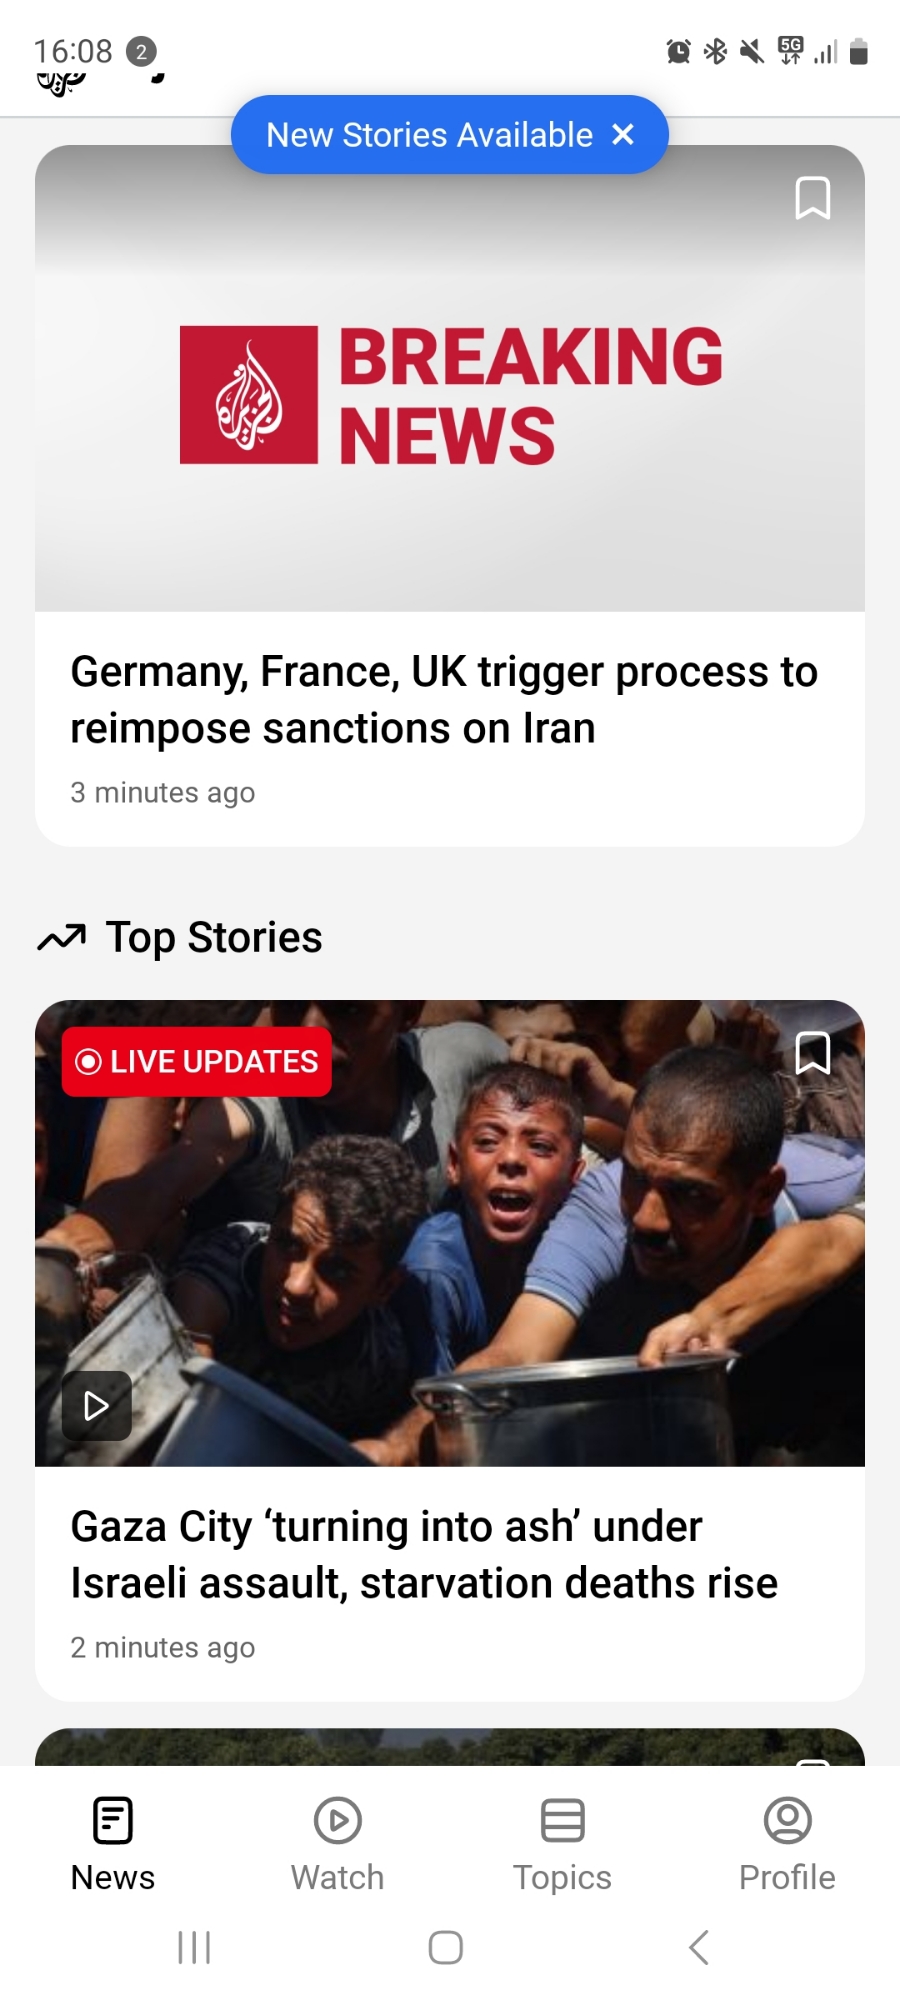Tap the Android back navigation arrow

[699, 1947]
